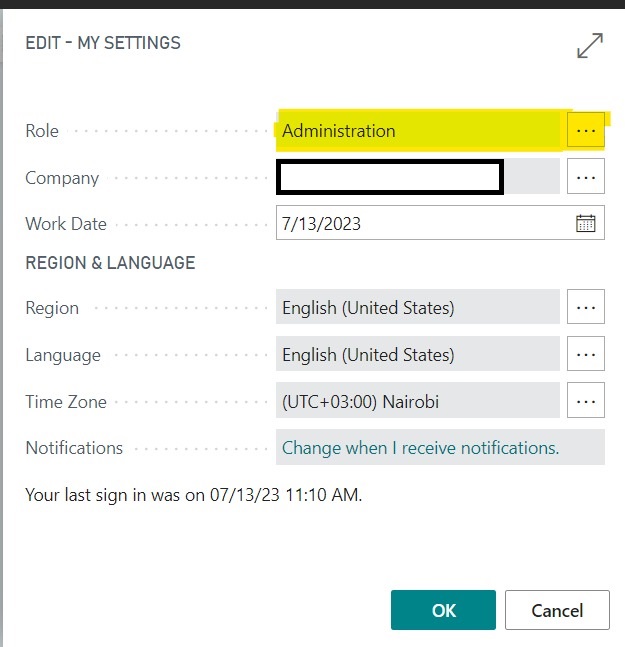This screenshot has width=625, height=647.
Task: Open the Company lookup ellipsis button
Action: [x=586, y=176]
